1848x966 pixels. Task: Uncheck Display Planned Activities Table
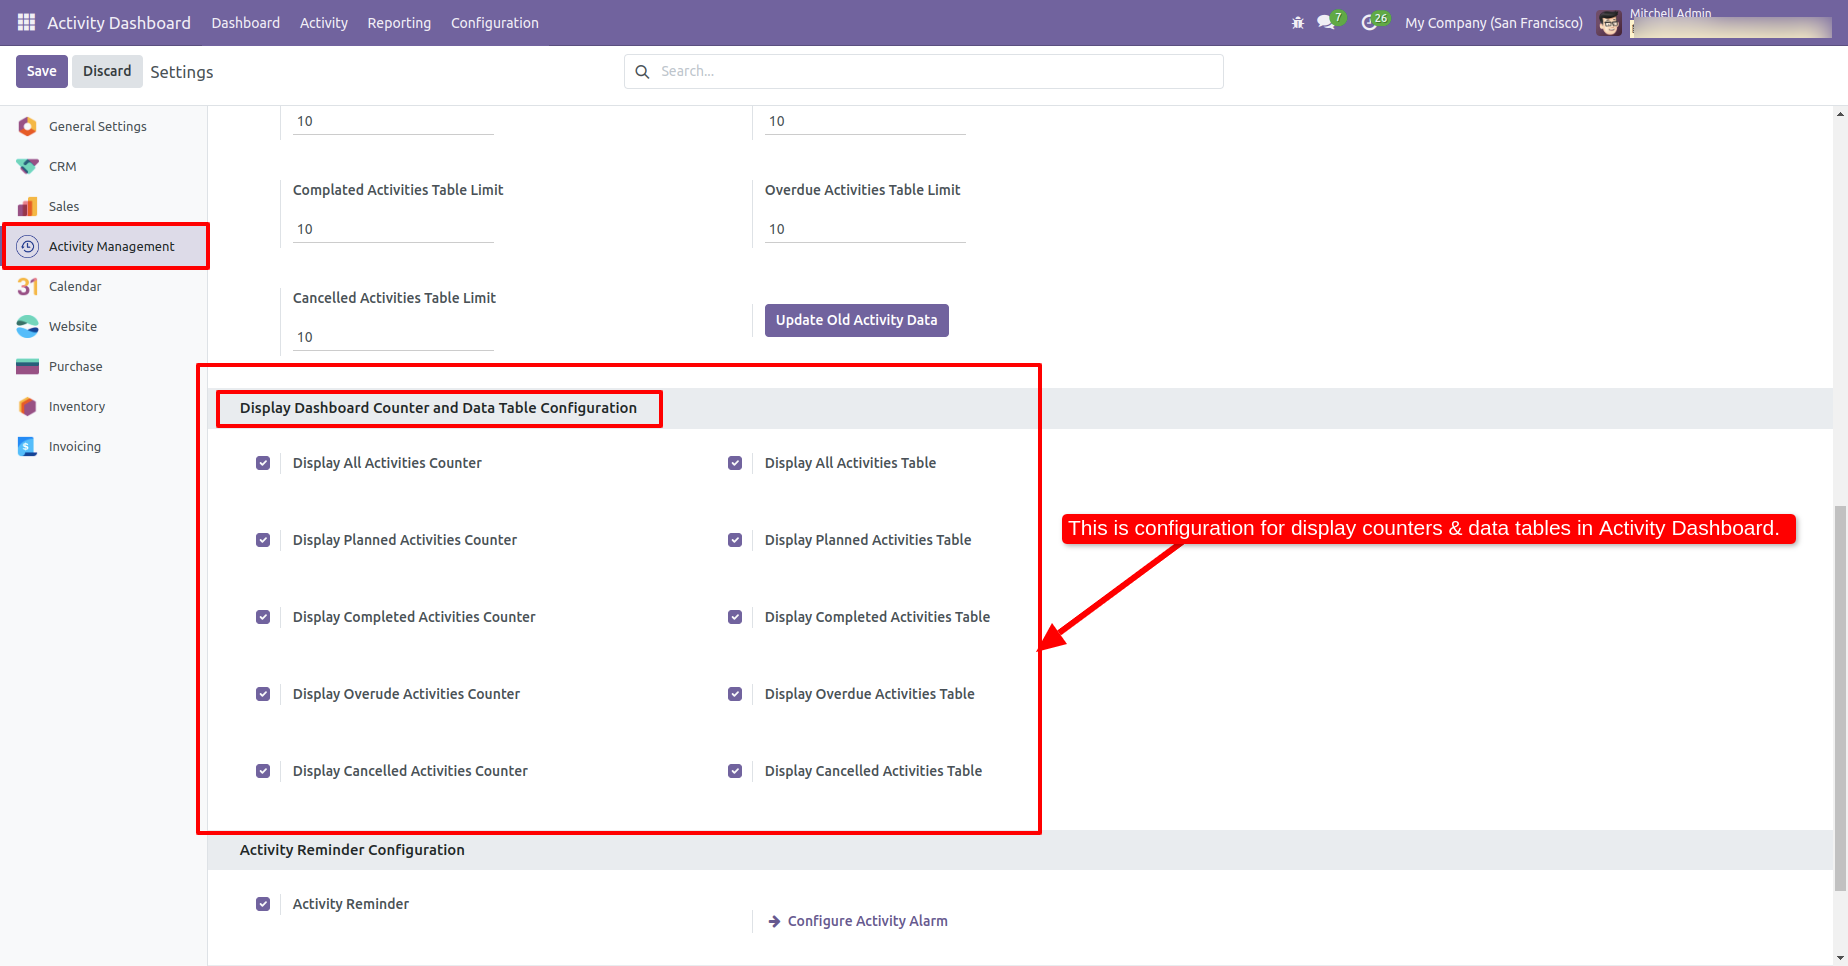tap(735, 540)
